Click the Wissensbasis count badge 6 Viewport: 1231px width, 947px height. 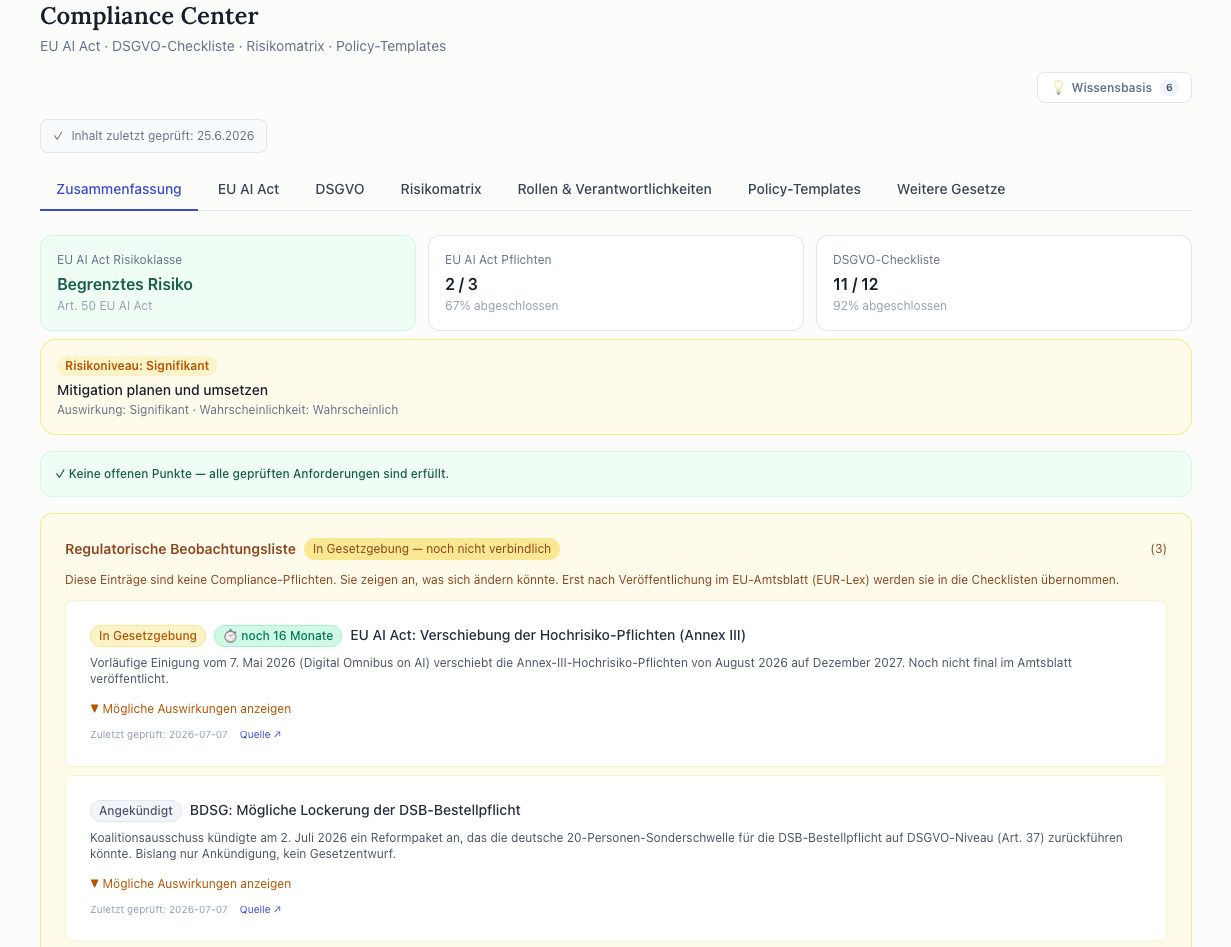point(1169,88)
